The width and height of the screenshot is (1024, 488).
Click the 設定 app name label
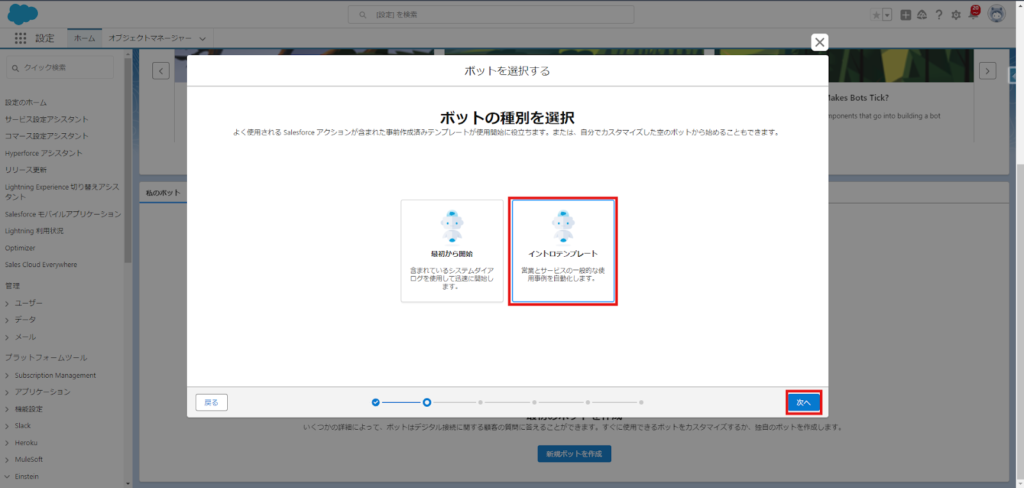(44, 39)
